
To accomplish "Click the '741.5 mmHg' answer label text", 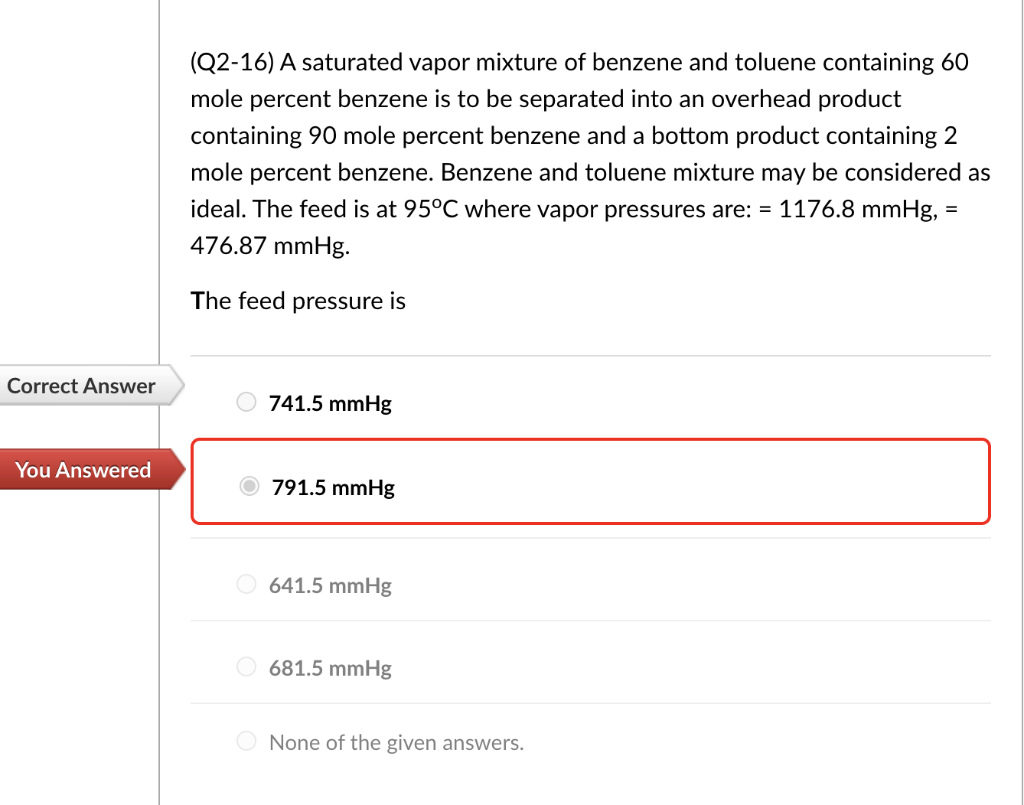I will (x=330, y=404).
